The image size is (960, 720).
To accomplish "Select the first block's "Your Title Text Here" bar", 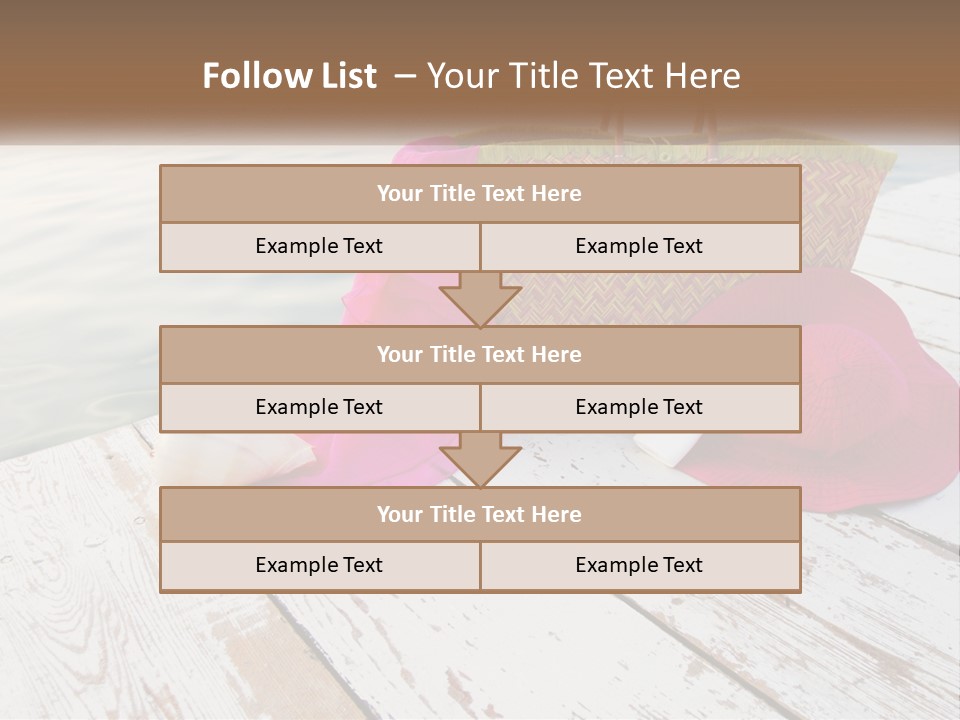I will pyautogui.click(x=481, y=193).
